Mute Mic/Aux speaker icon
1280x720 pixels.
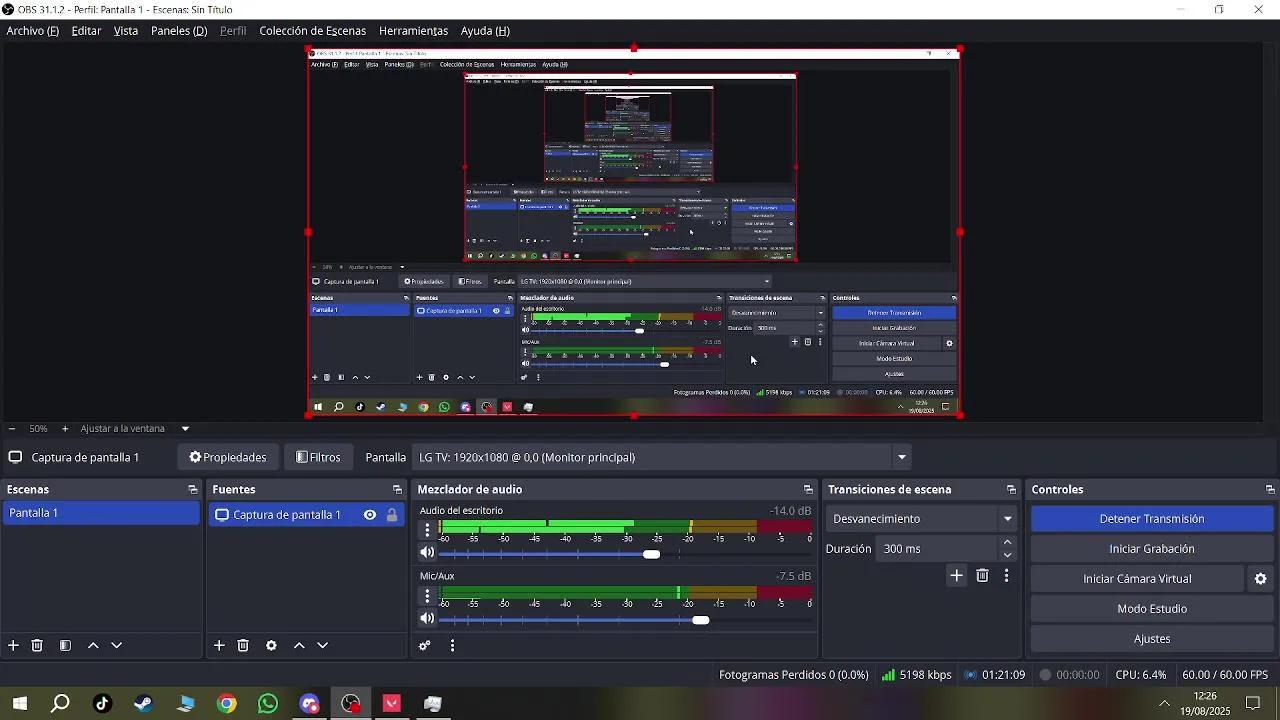tap(427, 619)
